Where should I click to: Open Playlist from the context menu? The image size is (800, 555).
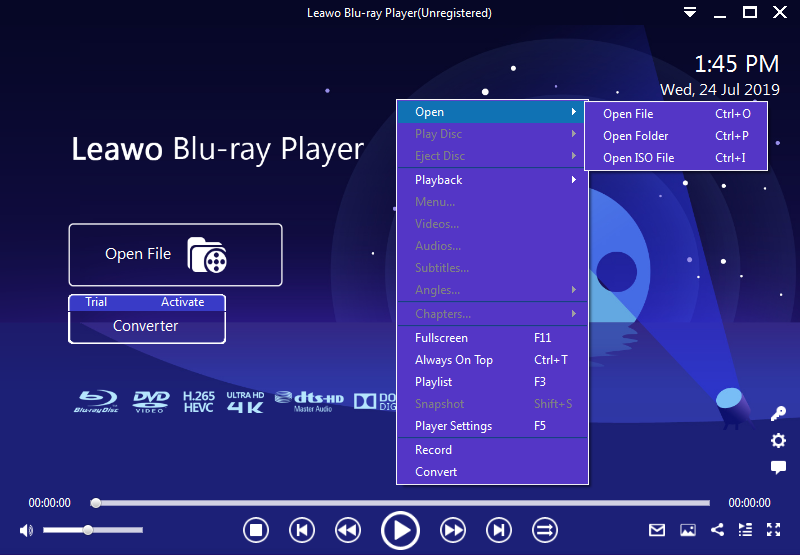coord(492,382)
